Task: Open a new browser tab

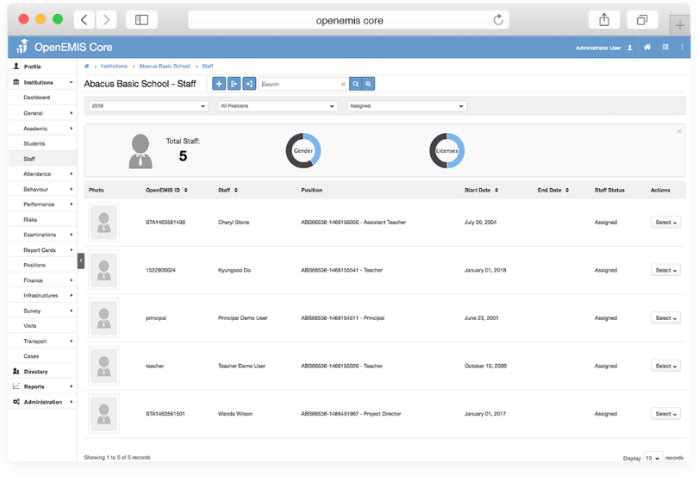Action: pos(679,25)
